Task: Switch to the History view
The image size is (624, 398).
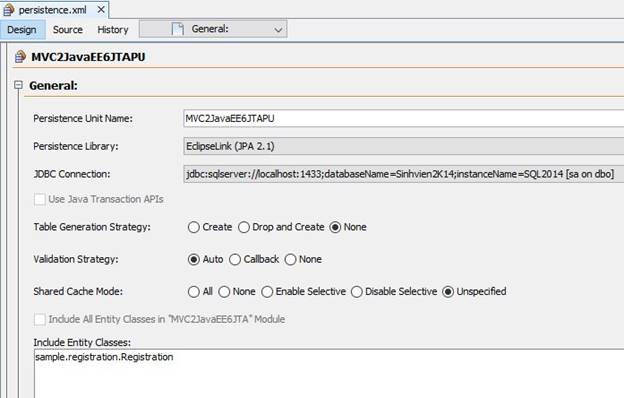Action: pos(113,30)
